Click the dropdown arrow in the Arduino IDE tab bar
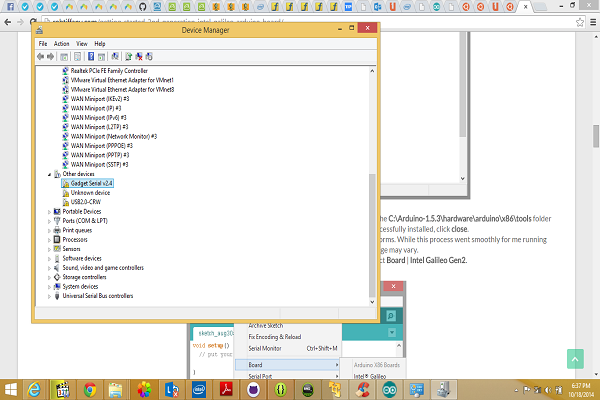The height and width of the screenshot is (400, 600). (x=392, y=332)
